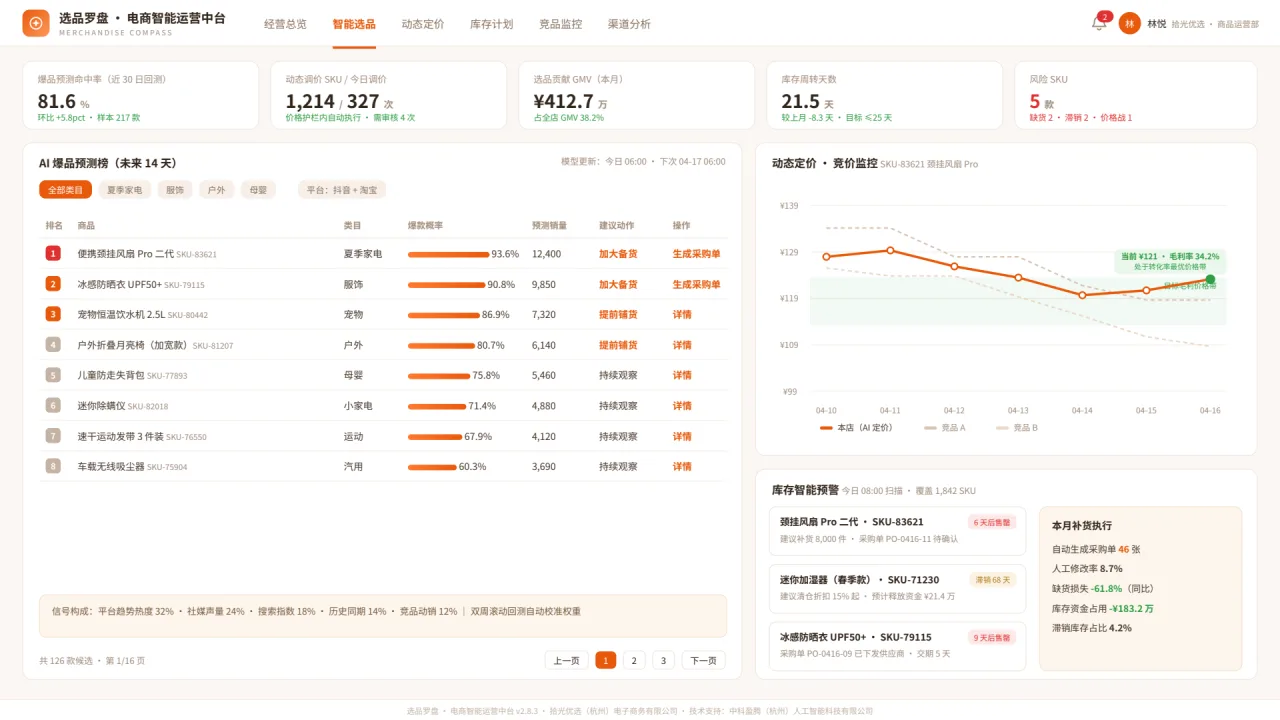Open the notification bell icon

(1099, 23)
